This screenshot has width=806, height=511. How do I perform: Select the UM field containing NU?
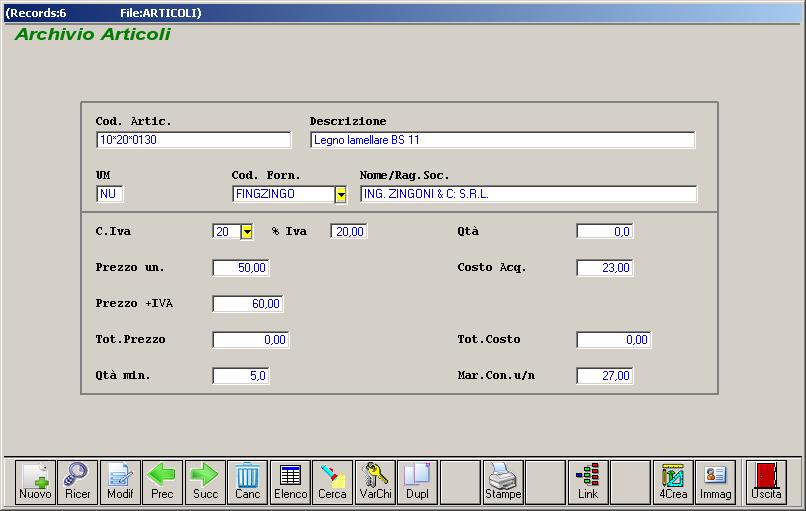[x=109, y=194]
